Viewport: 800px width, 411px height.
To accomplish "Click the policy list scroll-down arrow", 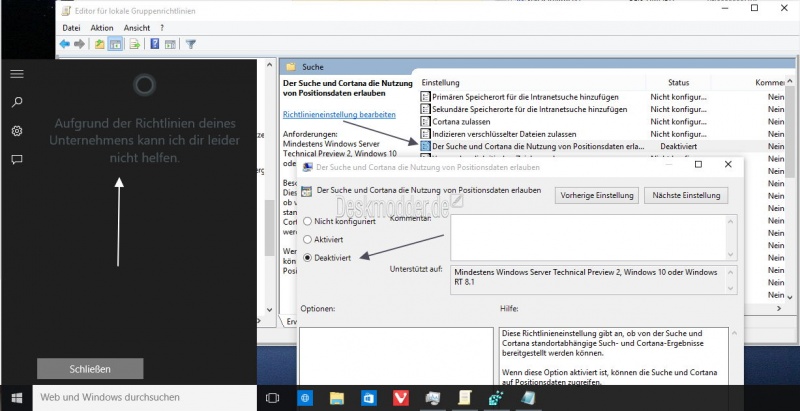I will coord(790,296).
